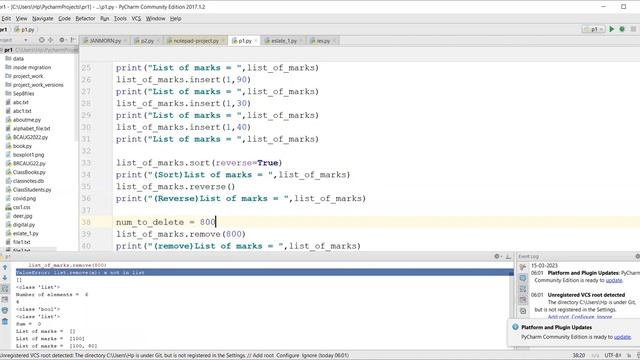The image size is (640, 360).
Task: Open the Code menu
Action: click(x=64, y=18)
